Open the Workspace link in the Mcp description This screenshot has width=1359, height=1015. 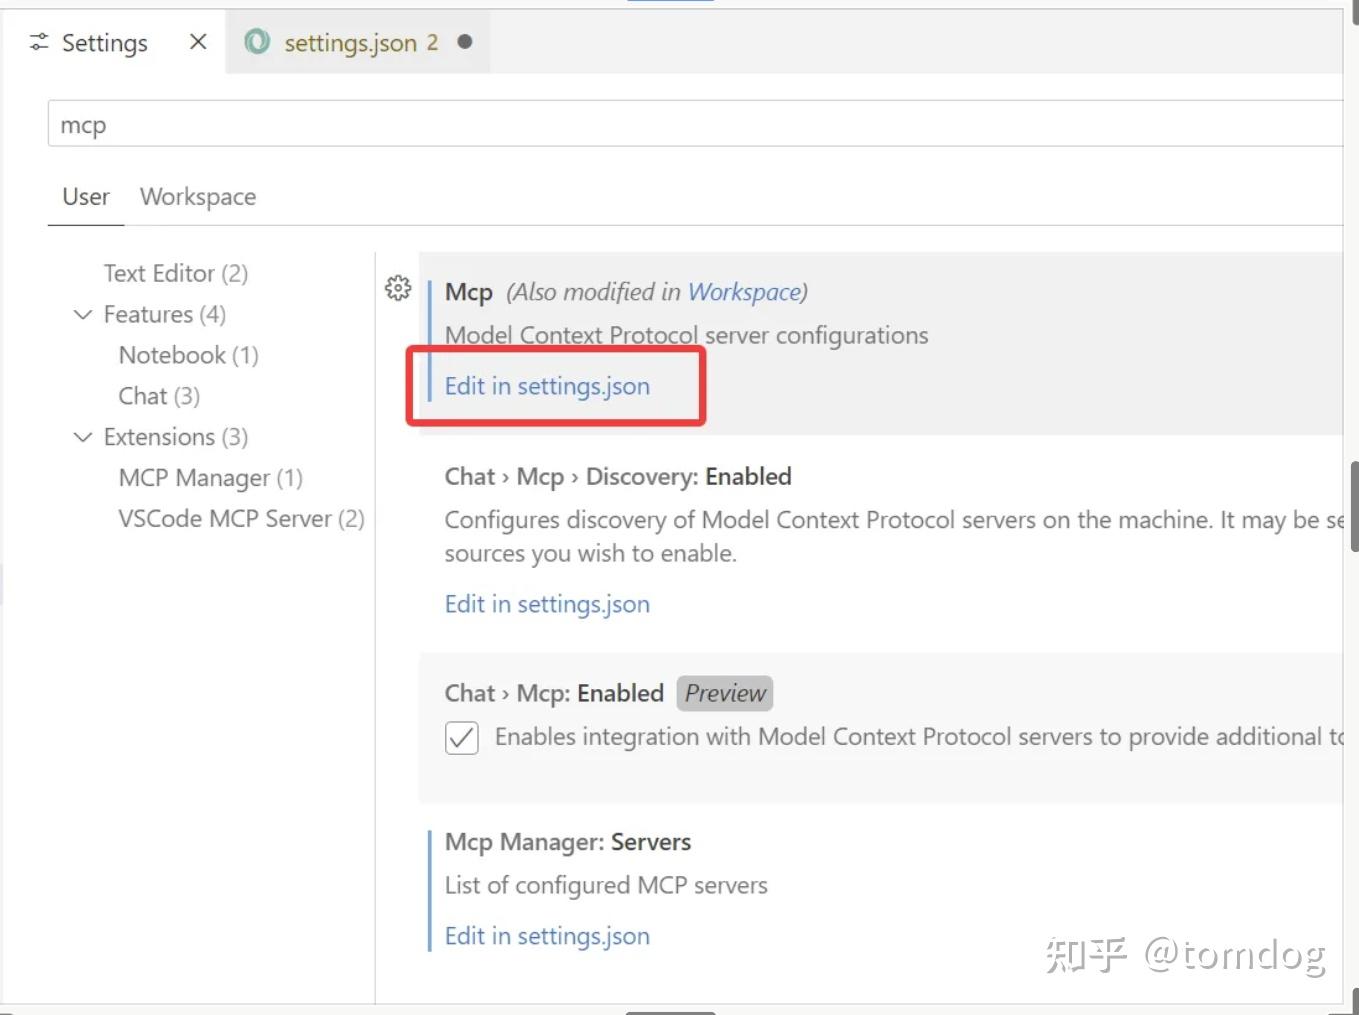[744, 292]
